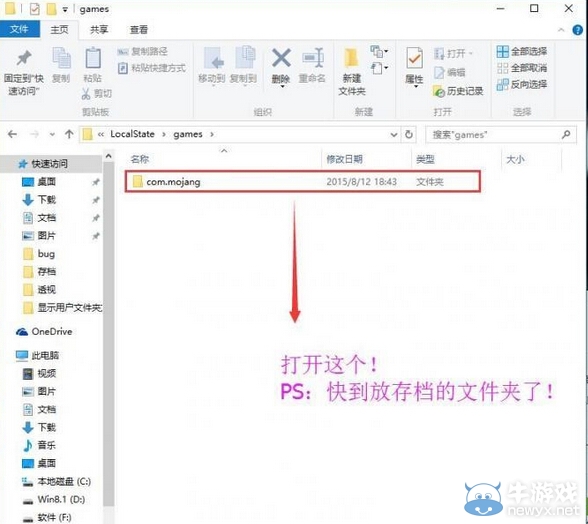Choose Copy path in clipboard group
This screenshot has height=524, width=588.
pos(142,51)
